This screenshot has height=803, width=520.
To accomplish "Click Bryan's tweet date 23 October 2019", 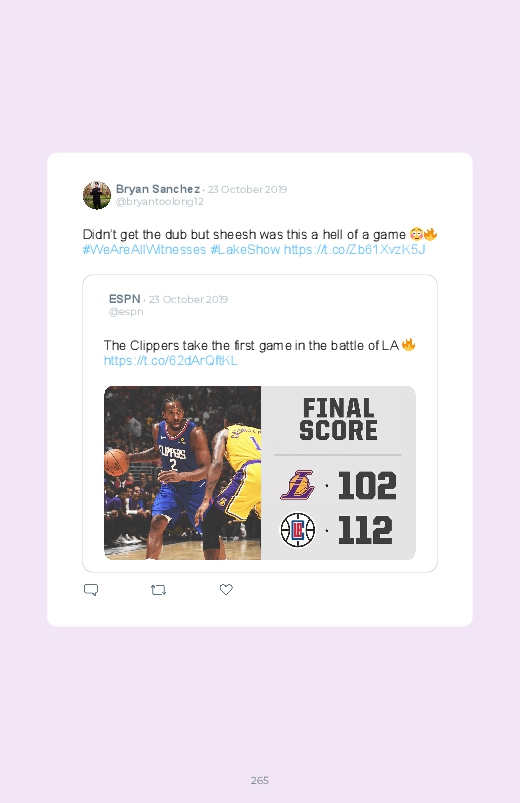I will pos(247,189).
